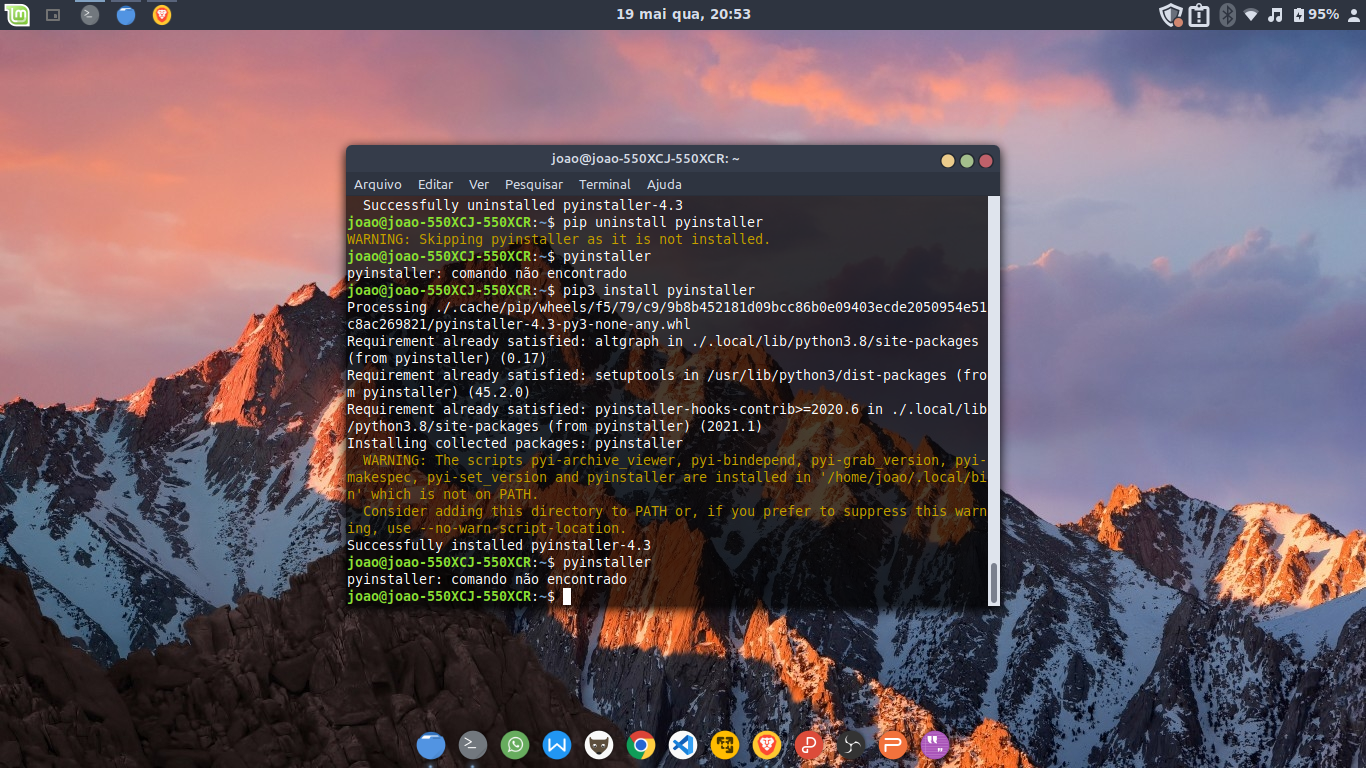The height and width of the screenshot is (768, 1366).
Task: Open the Arquivo menu in the terminal
Action: 377,184
